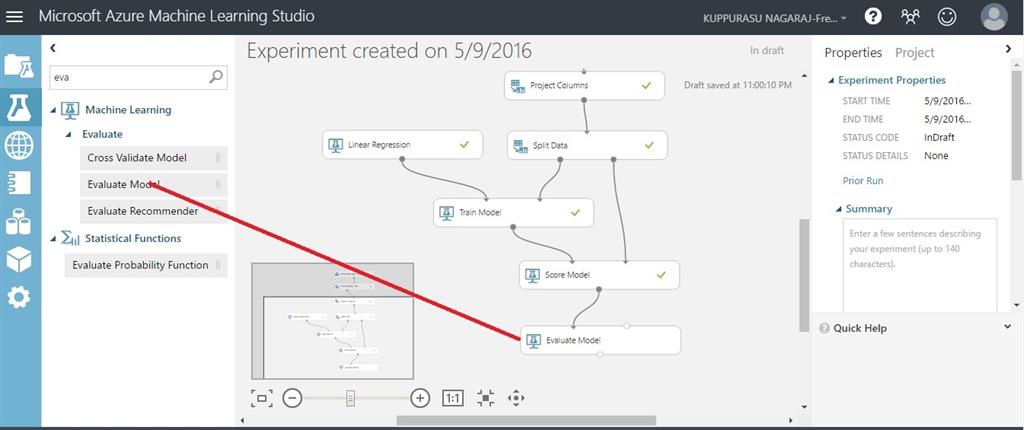
Task: Collapse the Evaluate subcategory
Action: [x=69, y=135]
